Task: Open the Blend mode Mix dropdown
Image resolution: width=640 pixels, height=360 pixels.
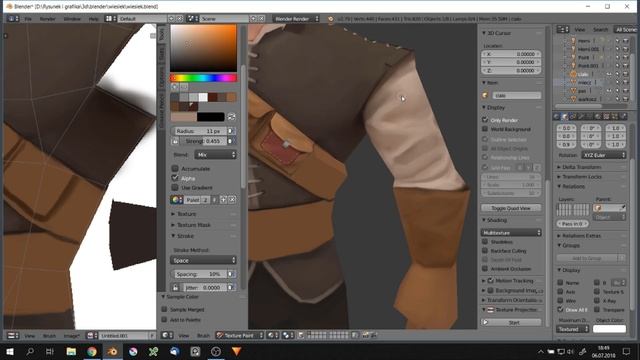Action: click(x=216, y=155)
